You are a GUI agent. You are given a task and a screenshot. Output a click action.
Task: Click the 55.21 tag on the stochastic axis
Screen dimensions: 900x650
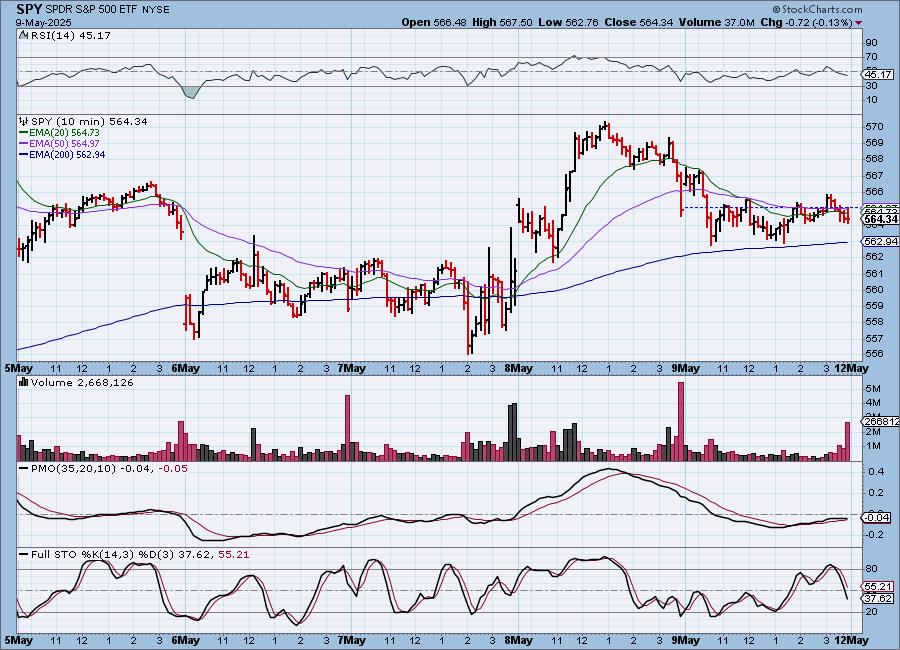tap(878, 587)
